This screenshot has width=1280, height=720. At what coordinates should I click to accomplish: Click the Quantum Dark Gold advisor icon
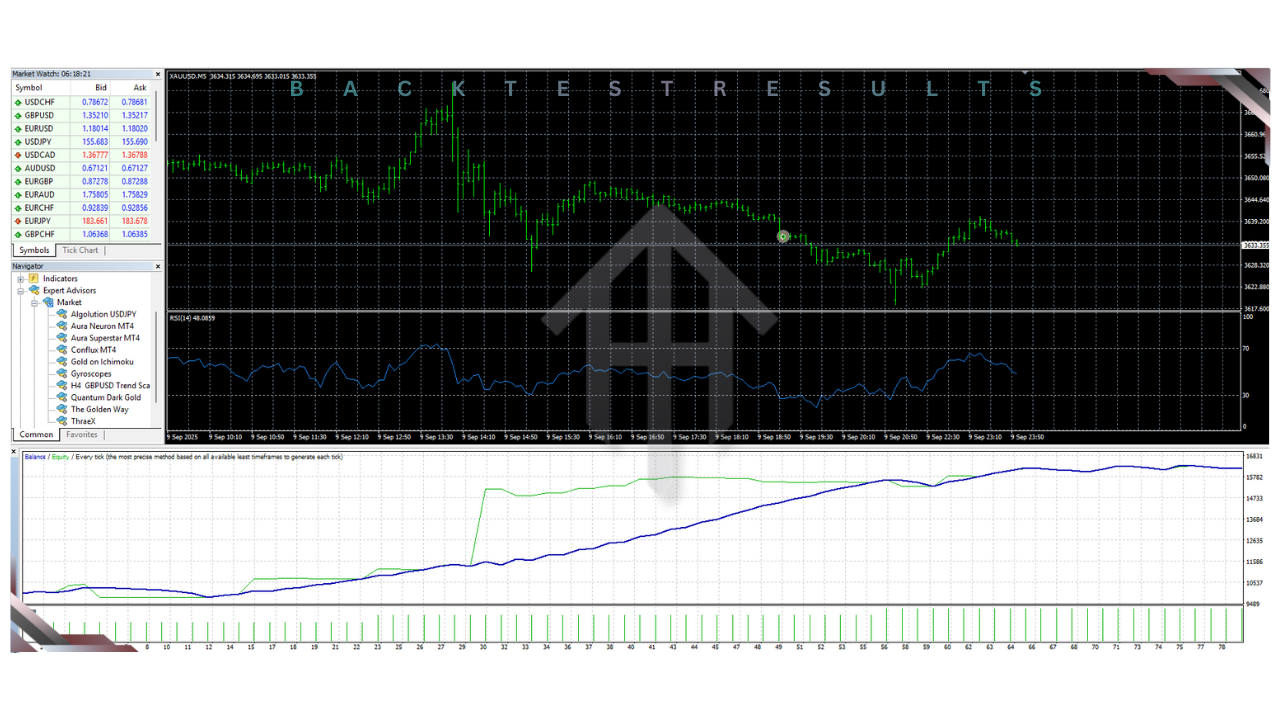62,397
